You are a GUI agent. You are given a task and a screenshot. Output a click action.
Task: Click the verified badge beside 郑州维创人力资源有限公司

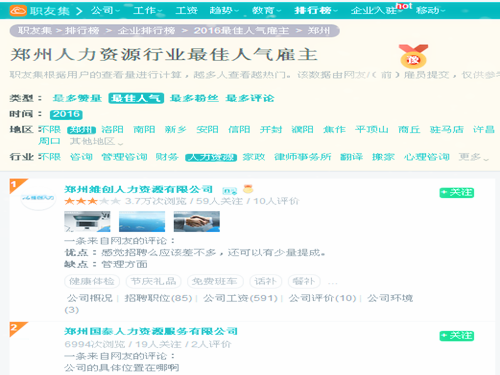tap(230, 191)
